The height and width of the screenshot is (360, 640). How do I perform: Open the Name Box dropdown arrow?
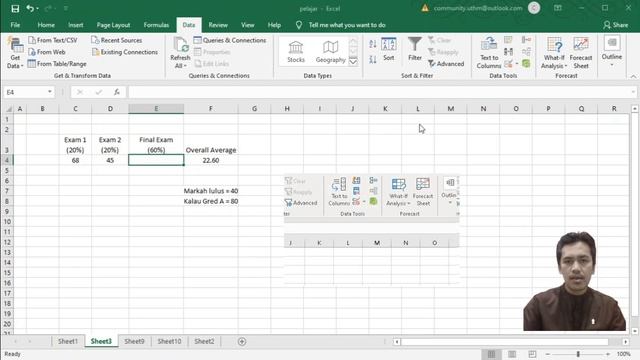[49, 92]
